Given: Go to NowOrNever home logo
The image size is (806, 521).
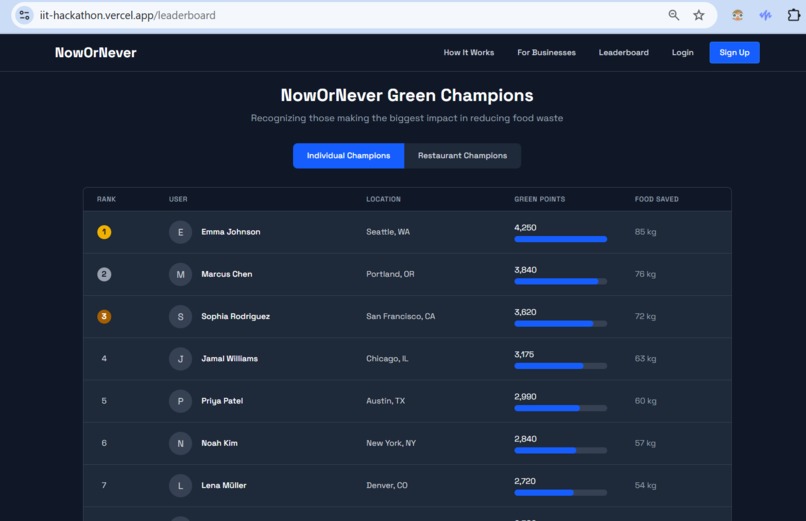Looking at the screenshot, I should coord(96,52).
